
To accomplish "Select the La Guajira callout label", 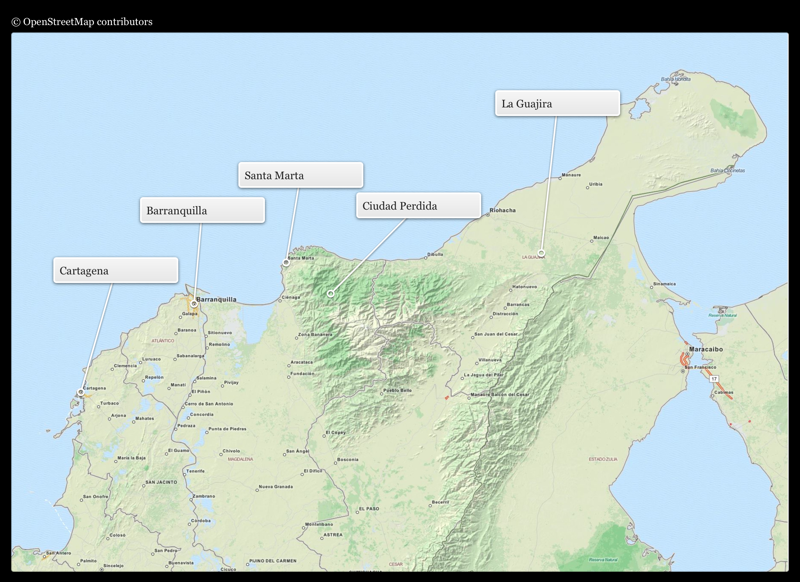I will click(x=557, y=104).
